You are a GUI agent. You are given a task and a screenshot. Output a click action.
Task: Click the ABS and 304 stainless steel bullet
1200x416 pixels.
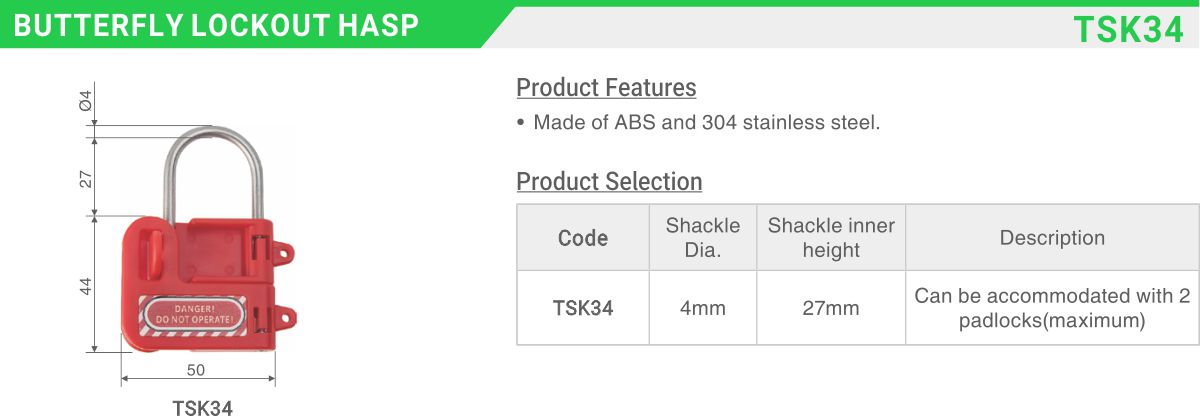point(699,123)
